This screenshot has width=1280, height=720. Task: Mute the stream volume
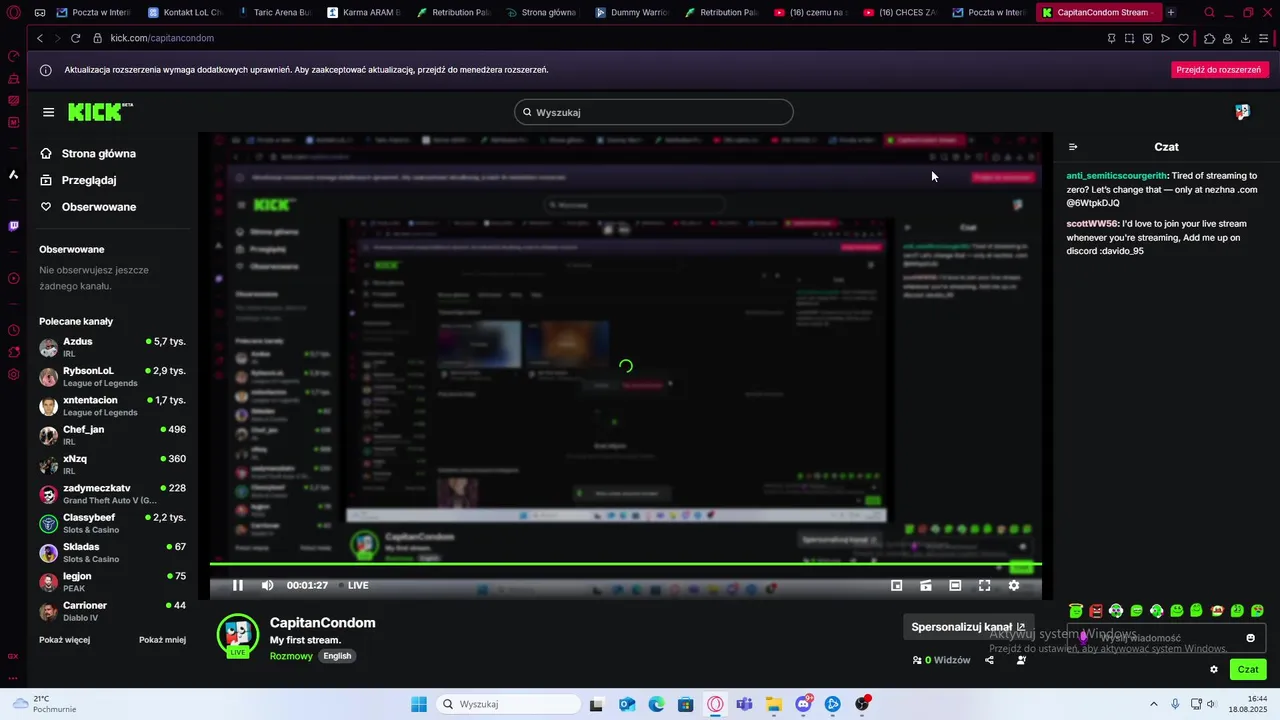click(267, 585)
